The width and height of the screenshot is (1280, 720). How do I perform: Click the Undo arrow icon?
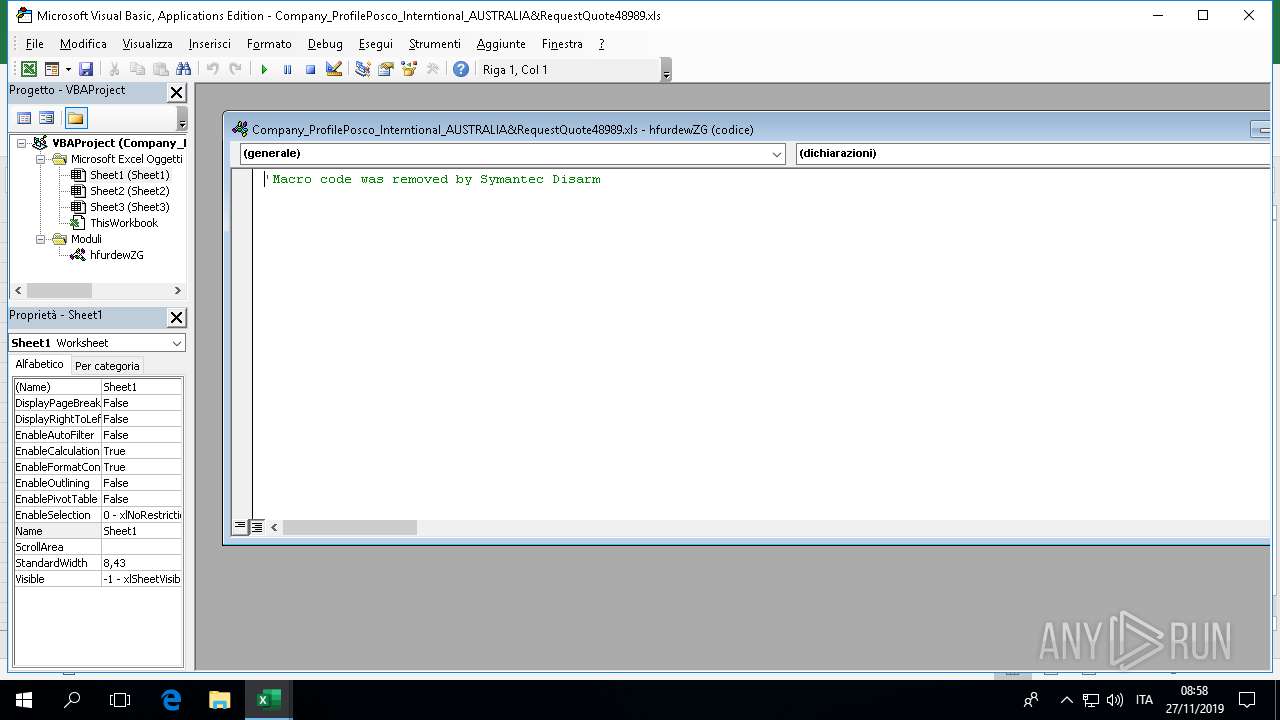coord(212,69)
